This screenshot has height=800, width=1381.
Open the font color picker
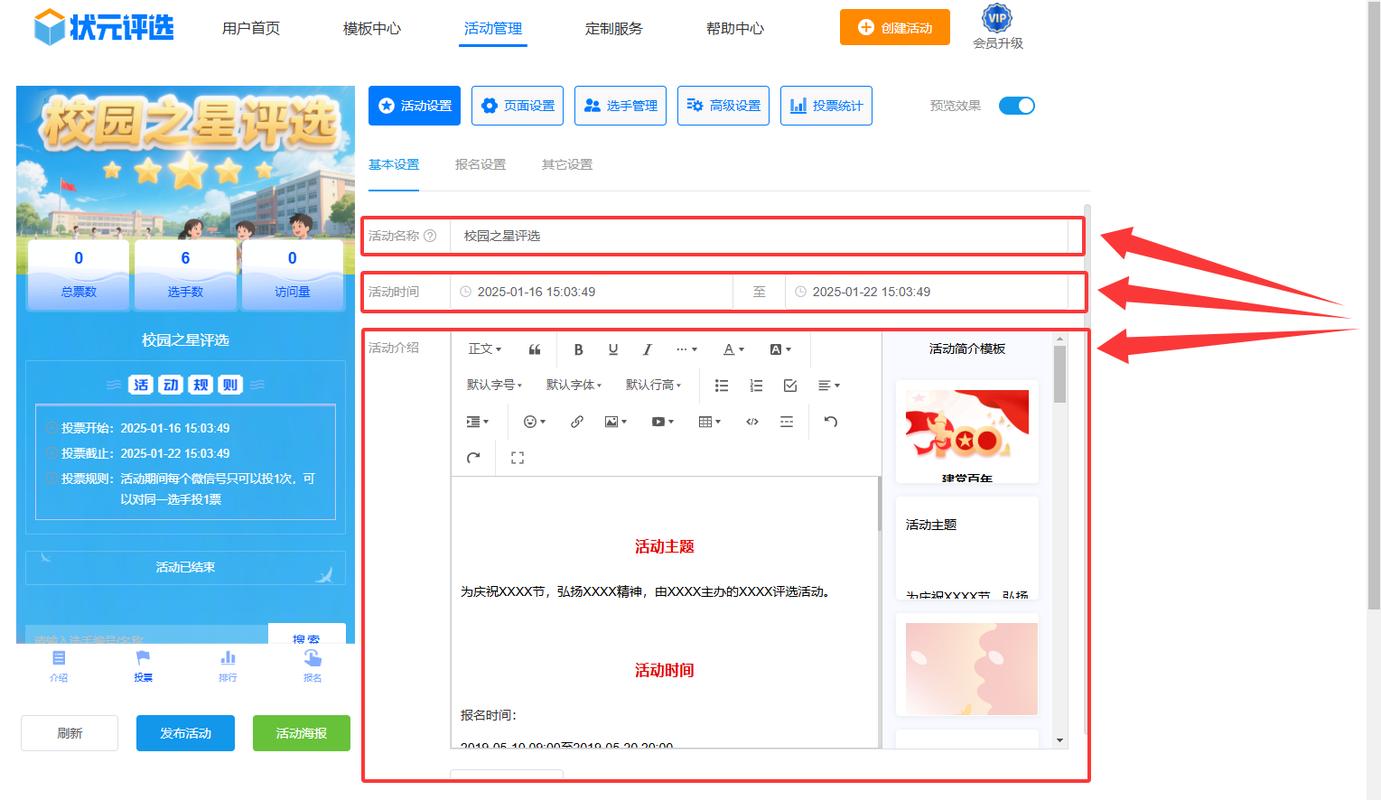click(x=733, y=349)
